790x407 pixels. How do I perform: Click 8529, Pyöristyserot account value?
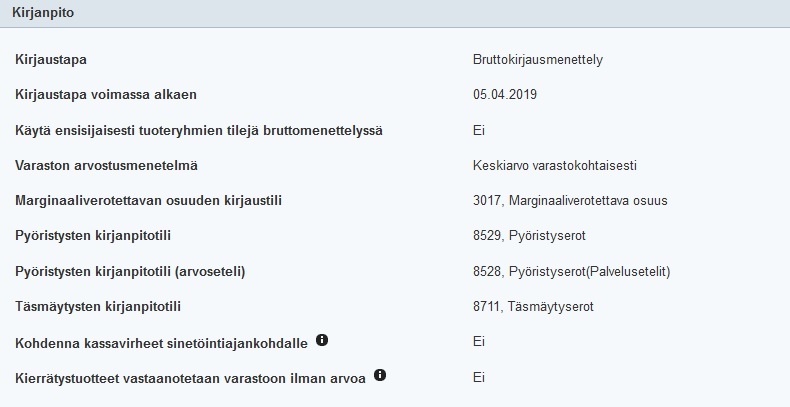tap(529, 236)
